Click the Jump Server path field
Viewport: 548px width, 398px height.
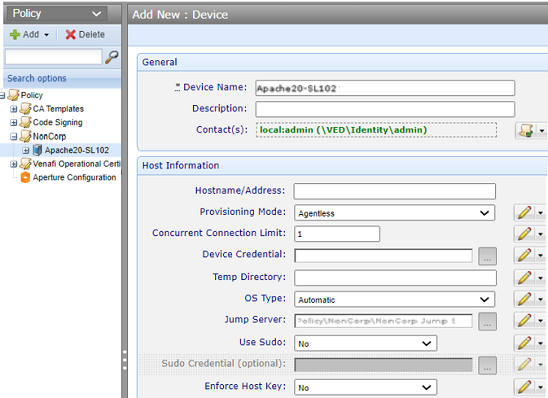click(383, 321)
